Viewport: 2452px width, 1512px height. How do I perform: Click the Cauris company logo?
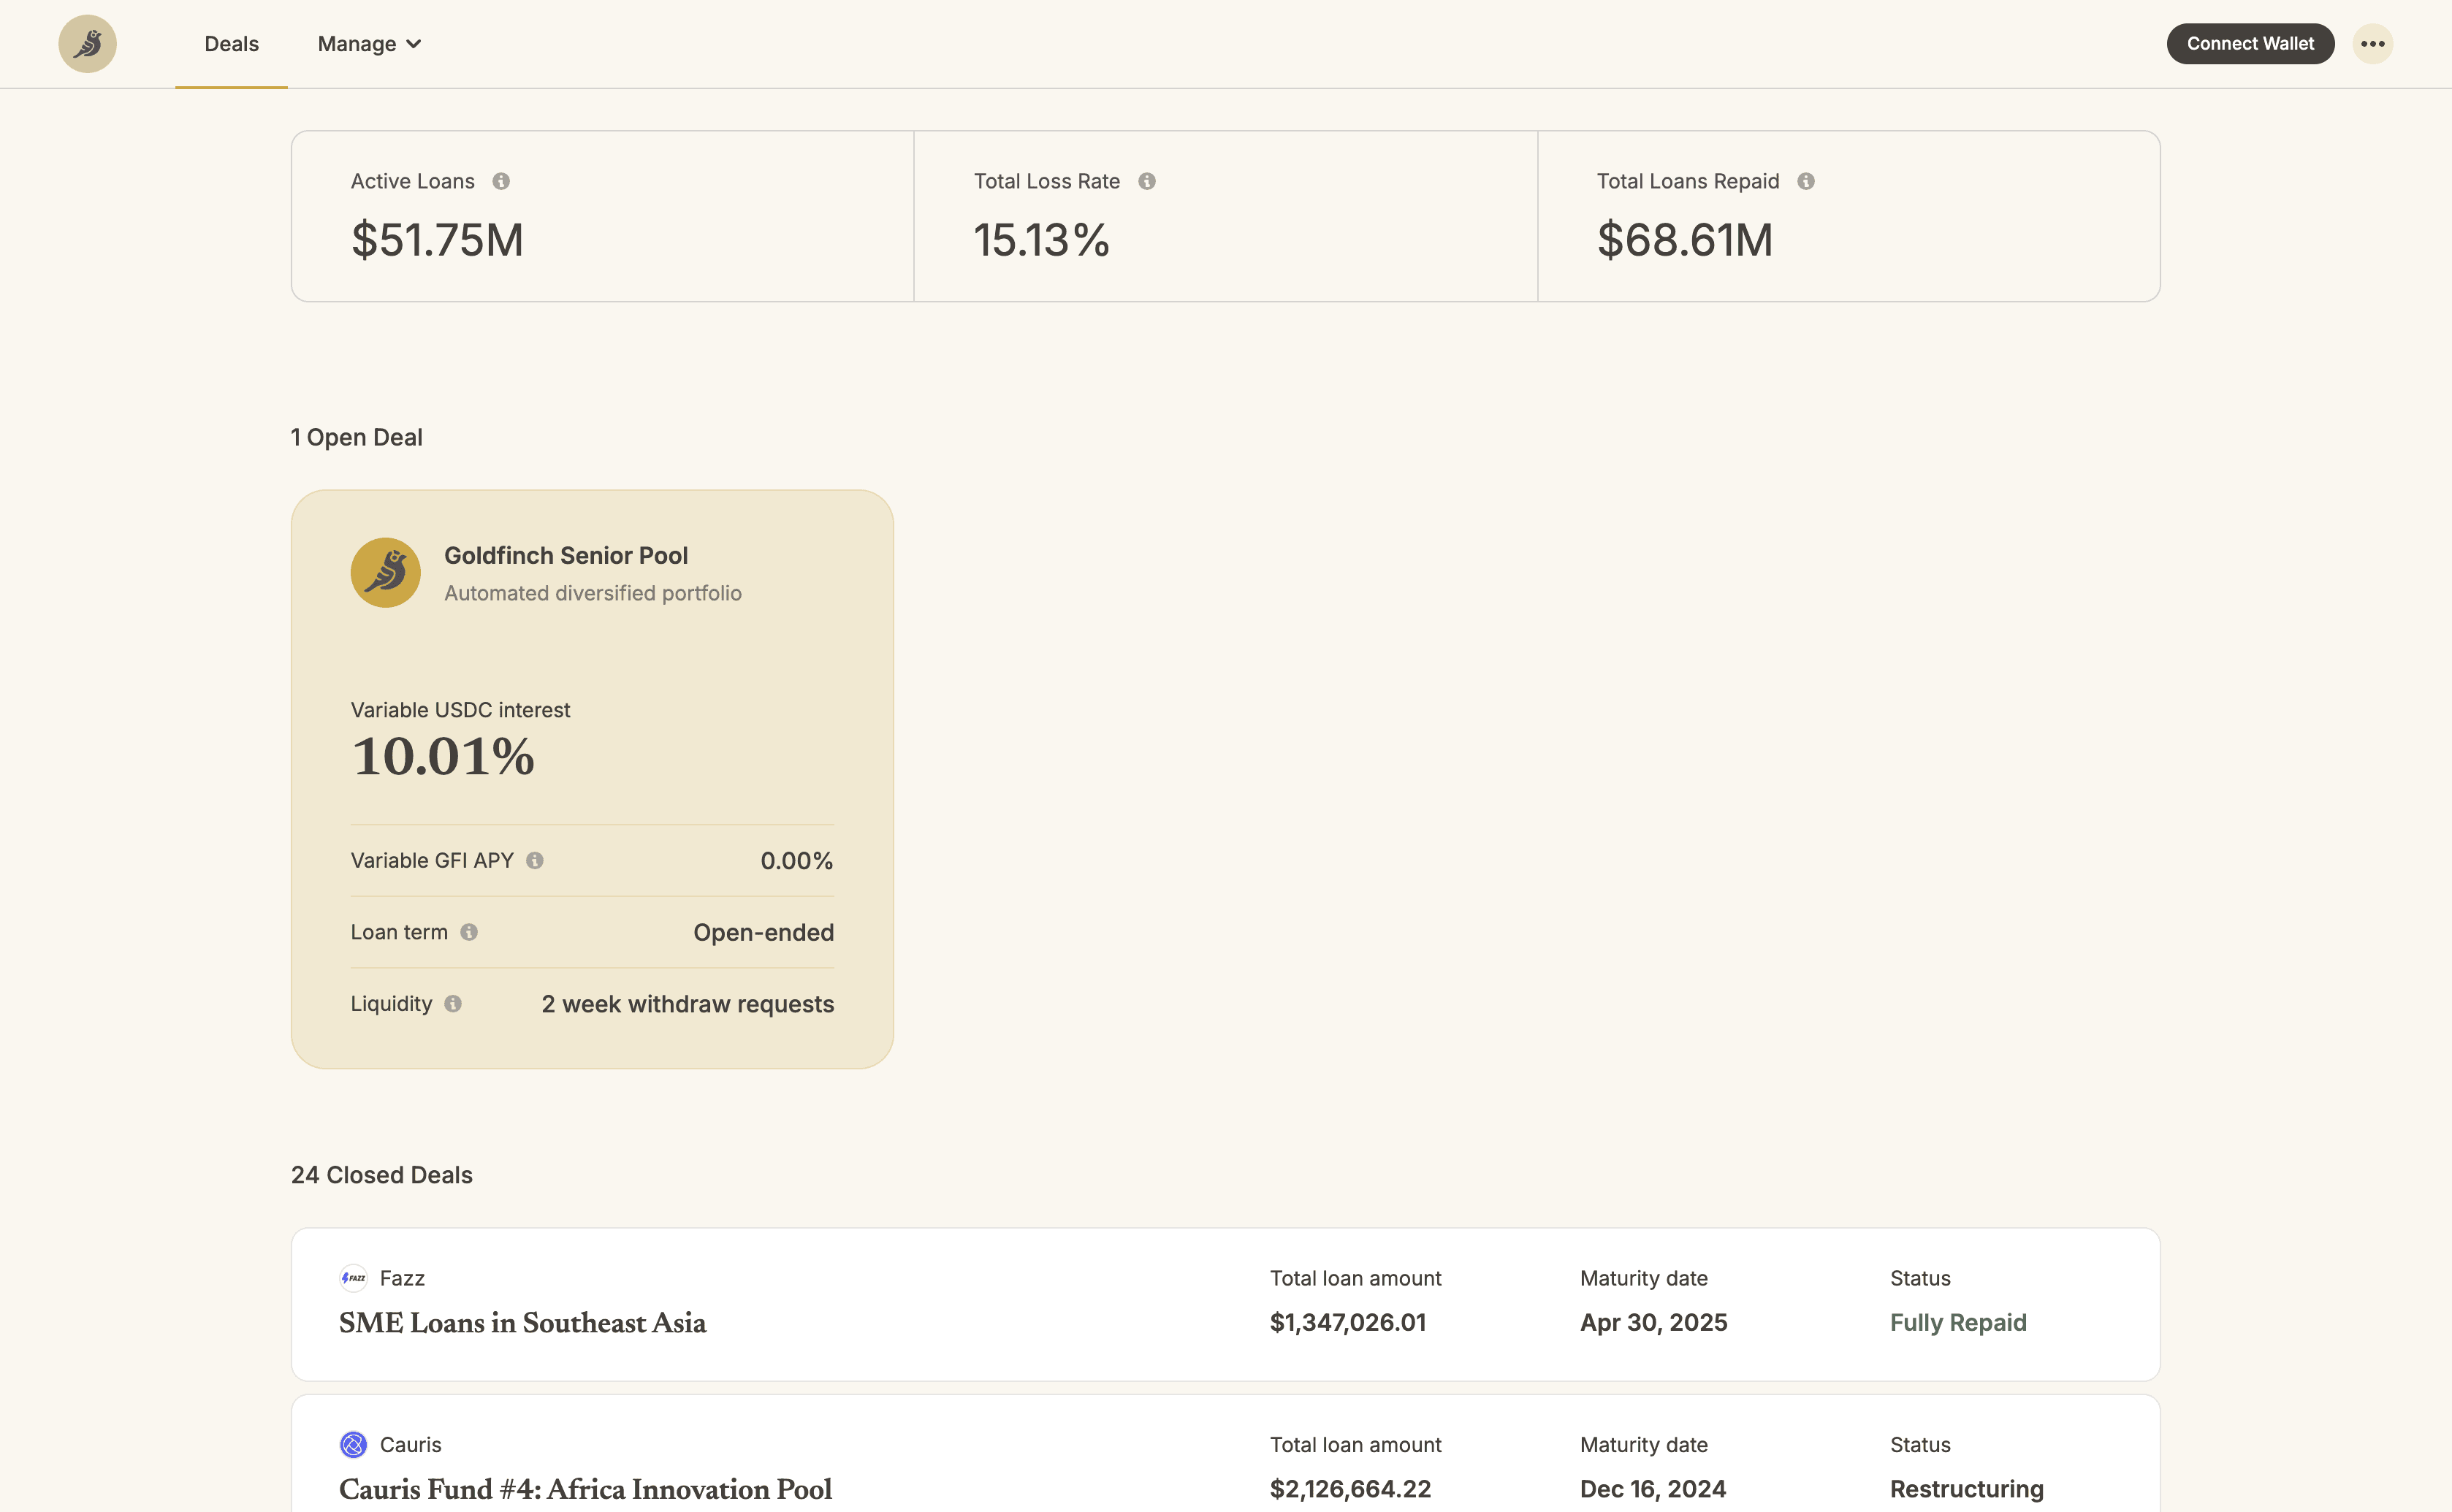coord(354,1444)
